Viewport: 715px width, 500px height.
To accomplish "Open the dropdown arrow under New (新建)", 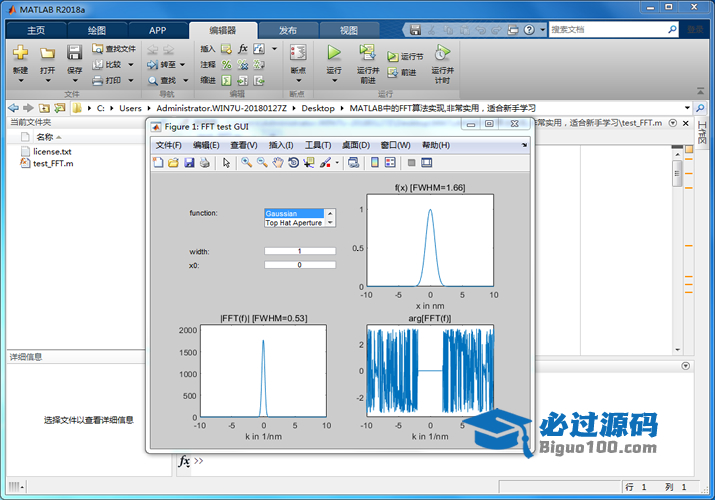I will 21,81.
